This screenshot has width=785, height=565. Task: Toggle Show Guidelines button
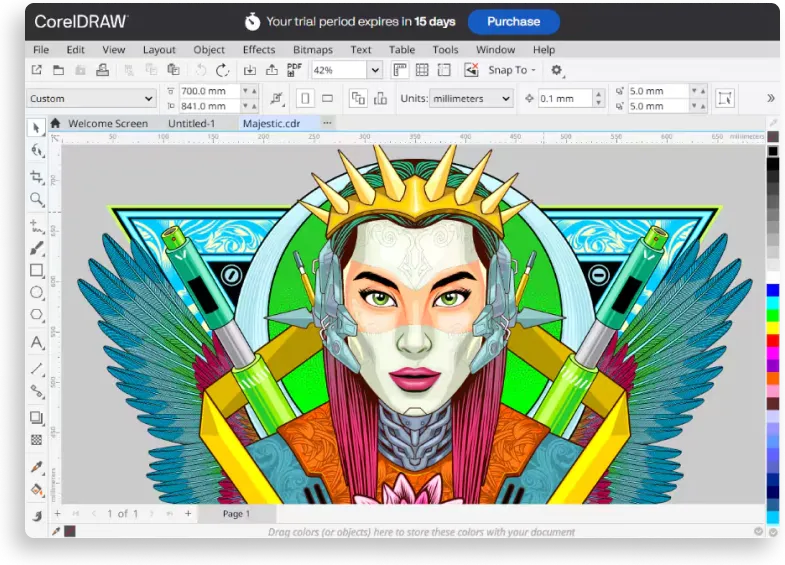[x=444, y=70]
